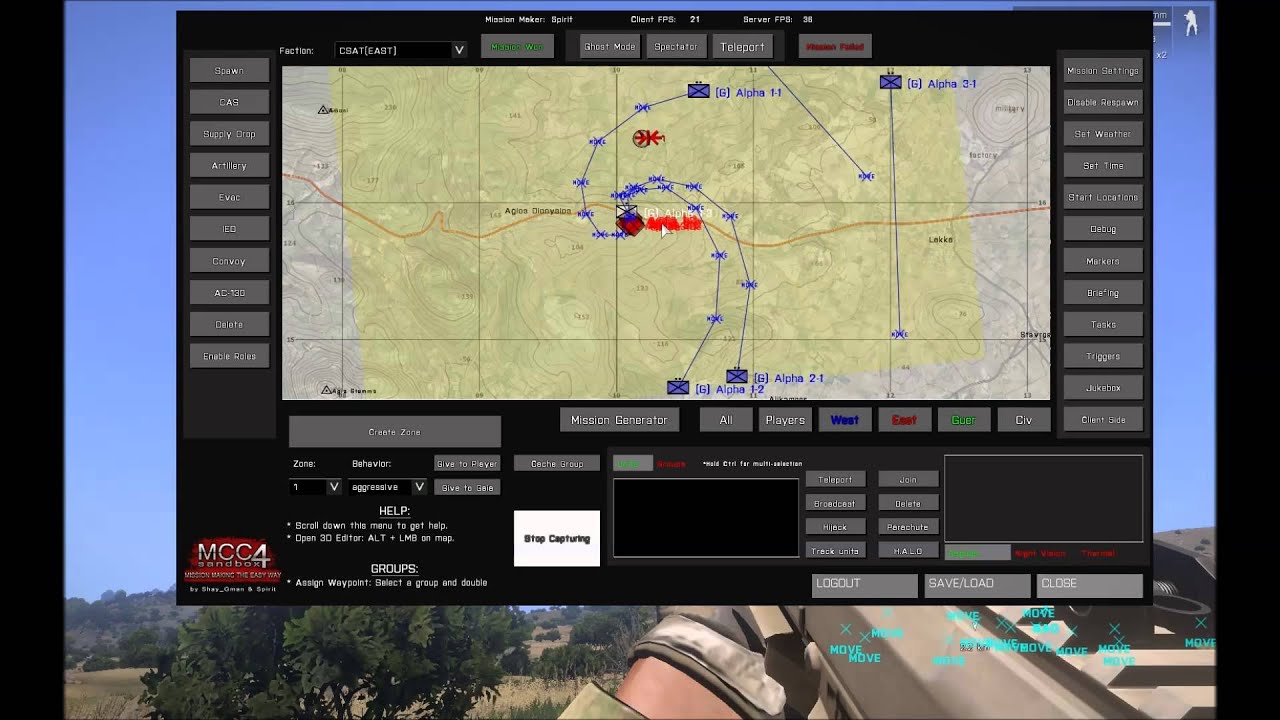Open the Evac menu

click(x=229, y=197)
